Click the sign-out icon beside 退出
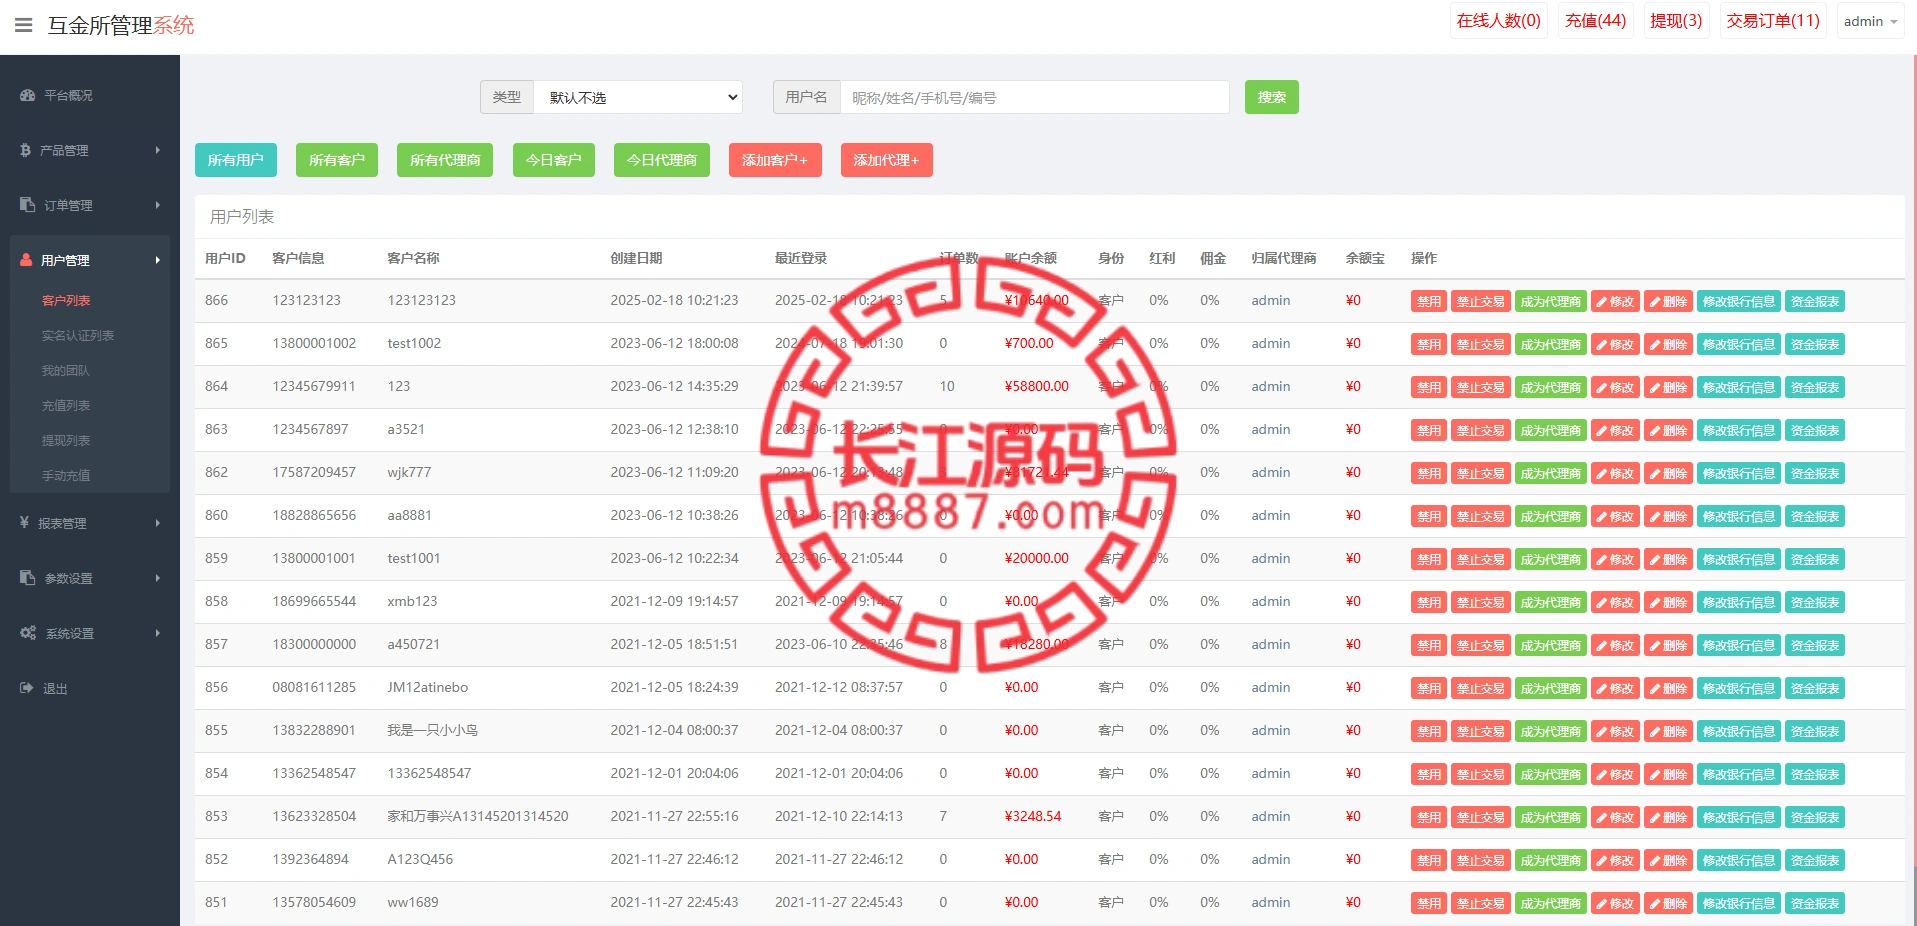1917x926 pixels. tap(27, 688)
